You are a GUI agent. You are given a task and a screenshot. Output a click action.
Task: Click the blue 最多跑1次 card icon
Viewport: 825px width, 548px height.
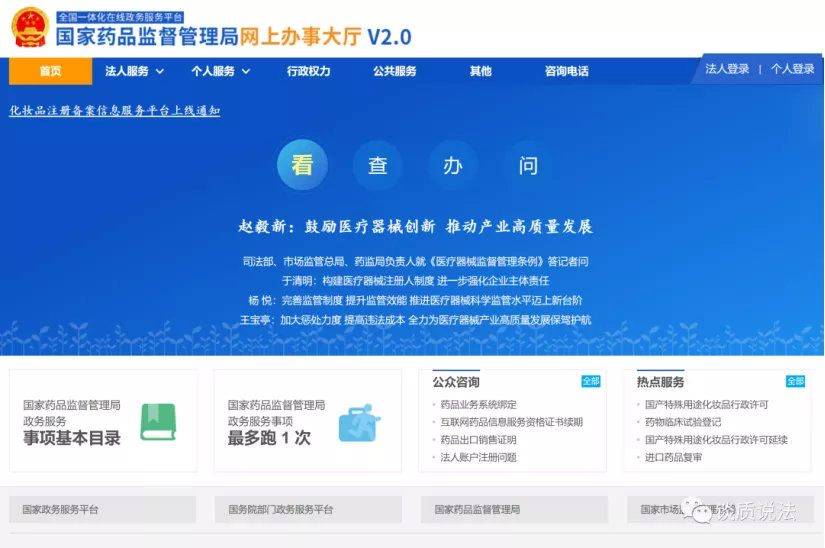click(x=357, y=422)
